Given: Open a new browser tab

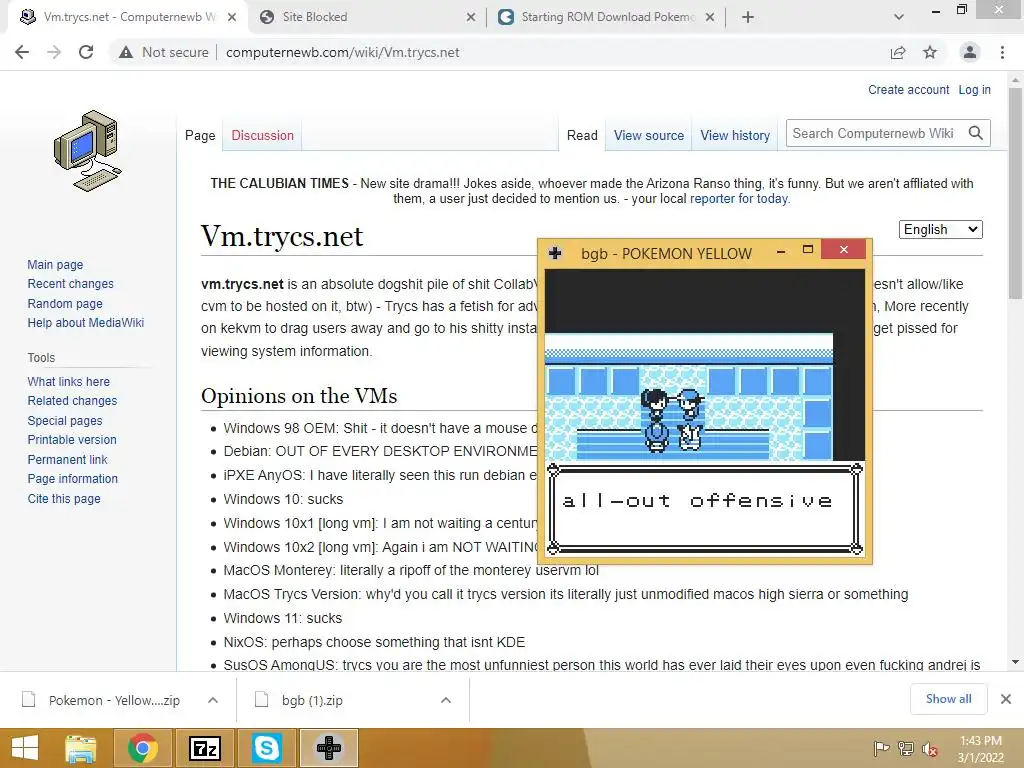Looking at the screenshot, I should coord(748,17).
